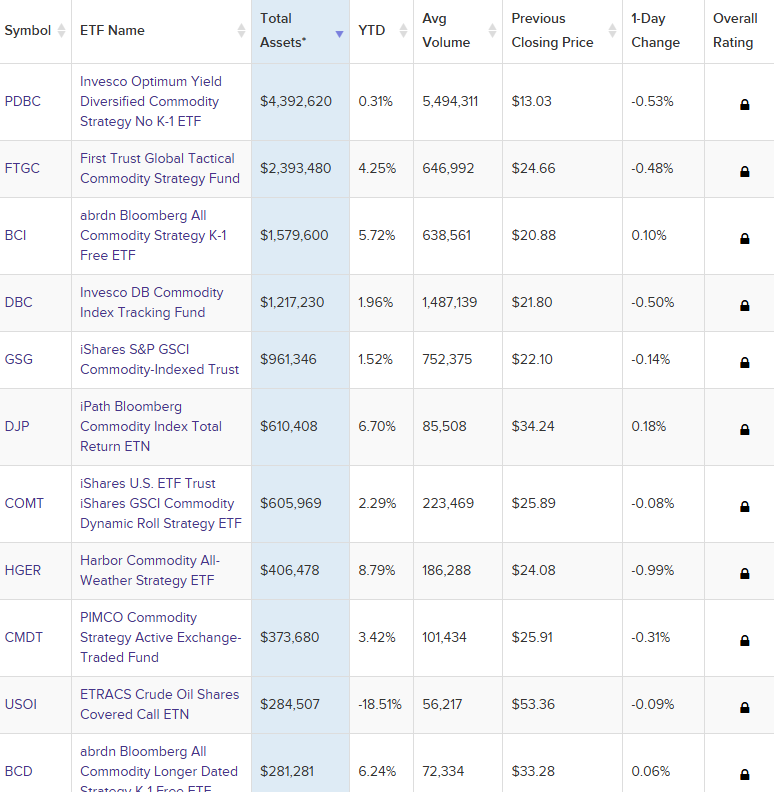Image resolution: width=774 pixels, height=792 pixels.
Task: Click the Overall Rating column header
Action: (739, 31)
